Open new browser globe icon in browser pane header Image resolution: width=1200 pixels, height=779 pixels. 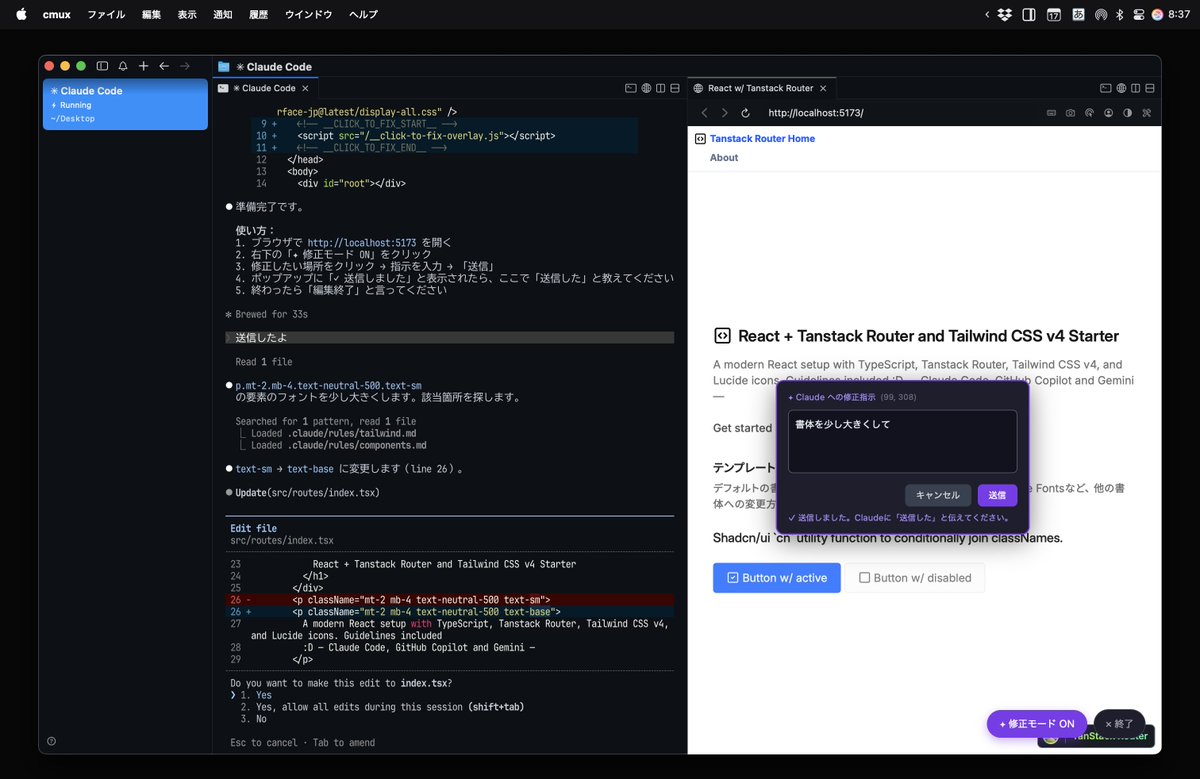(x=1121, y=88)
